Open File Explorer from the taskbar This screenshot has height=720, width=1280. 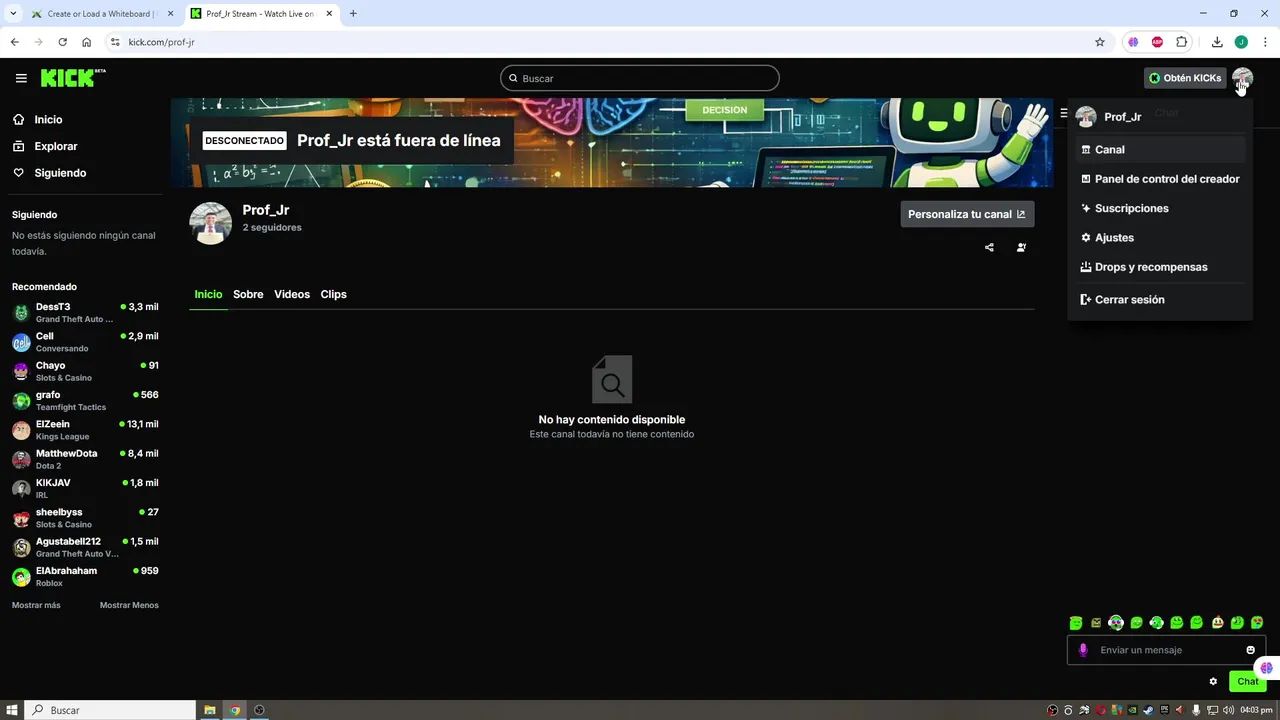(x=210, y=710)
